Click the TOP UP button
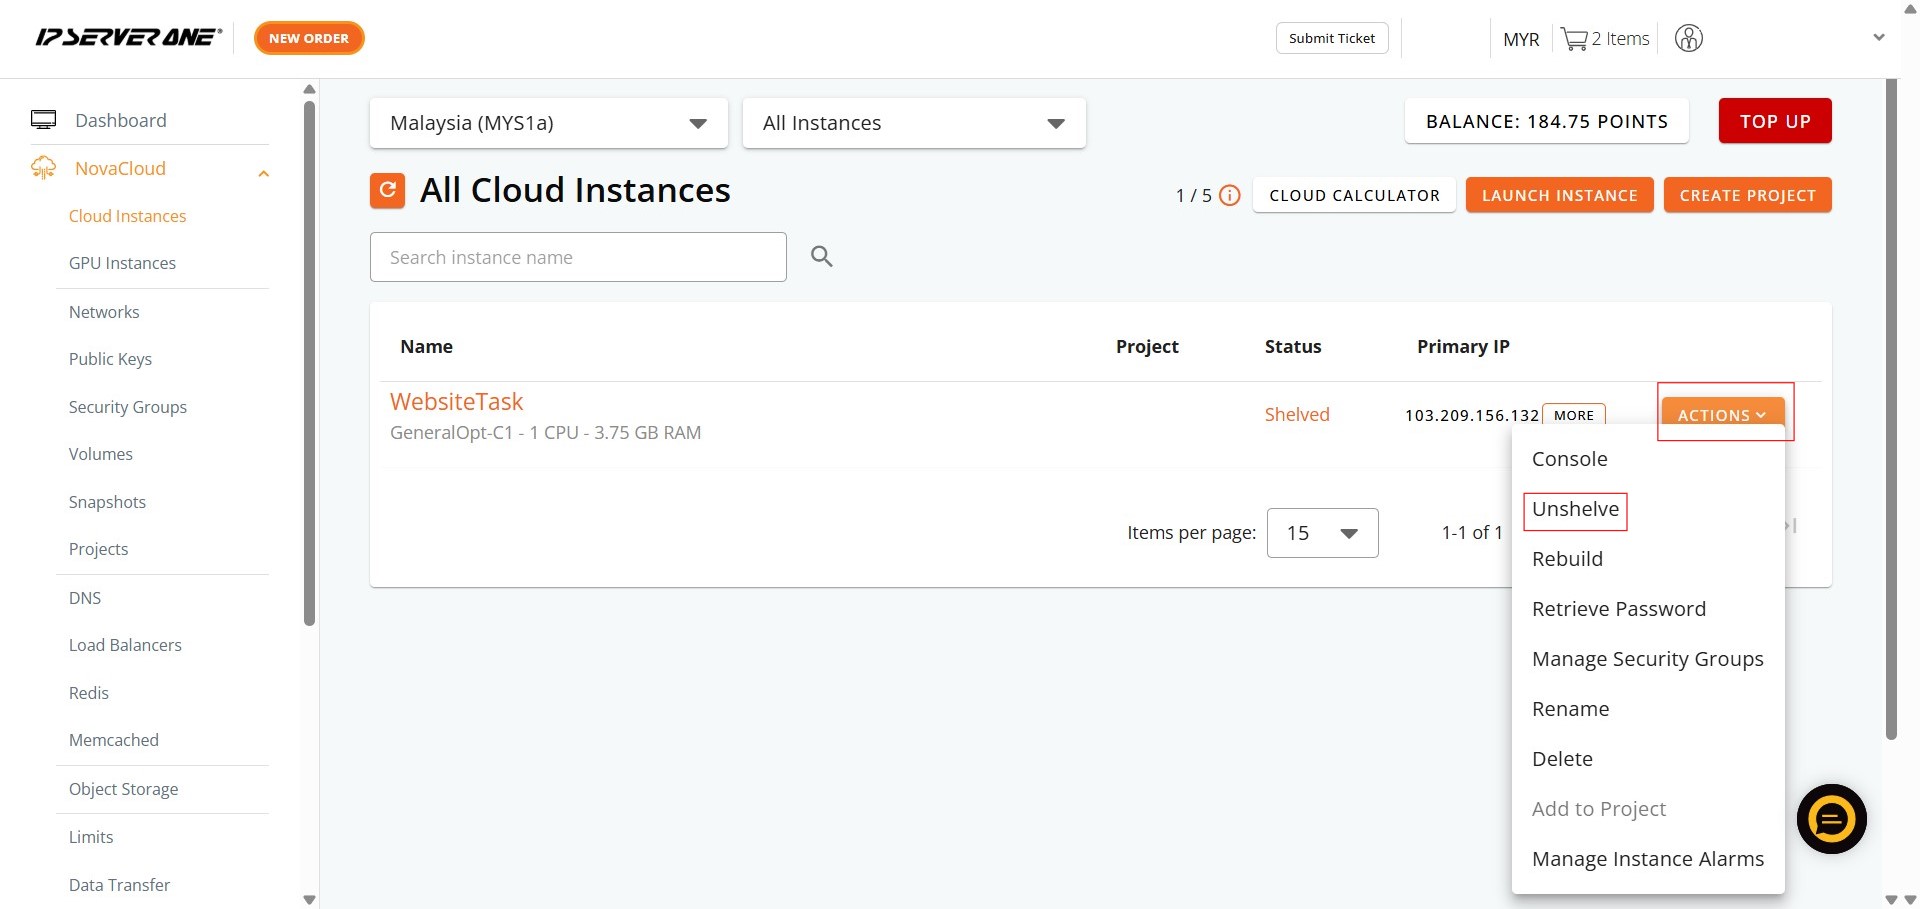1920x909 pixels. pyautogui.click(x=1775, y=121)
